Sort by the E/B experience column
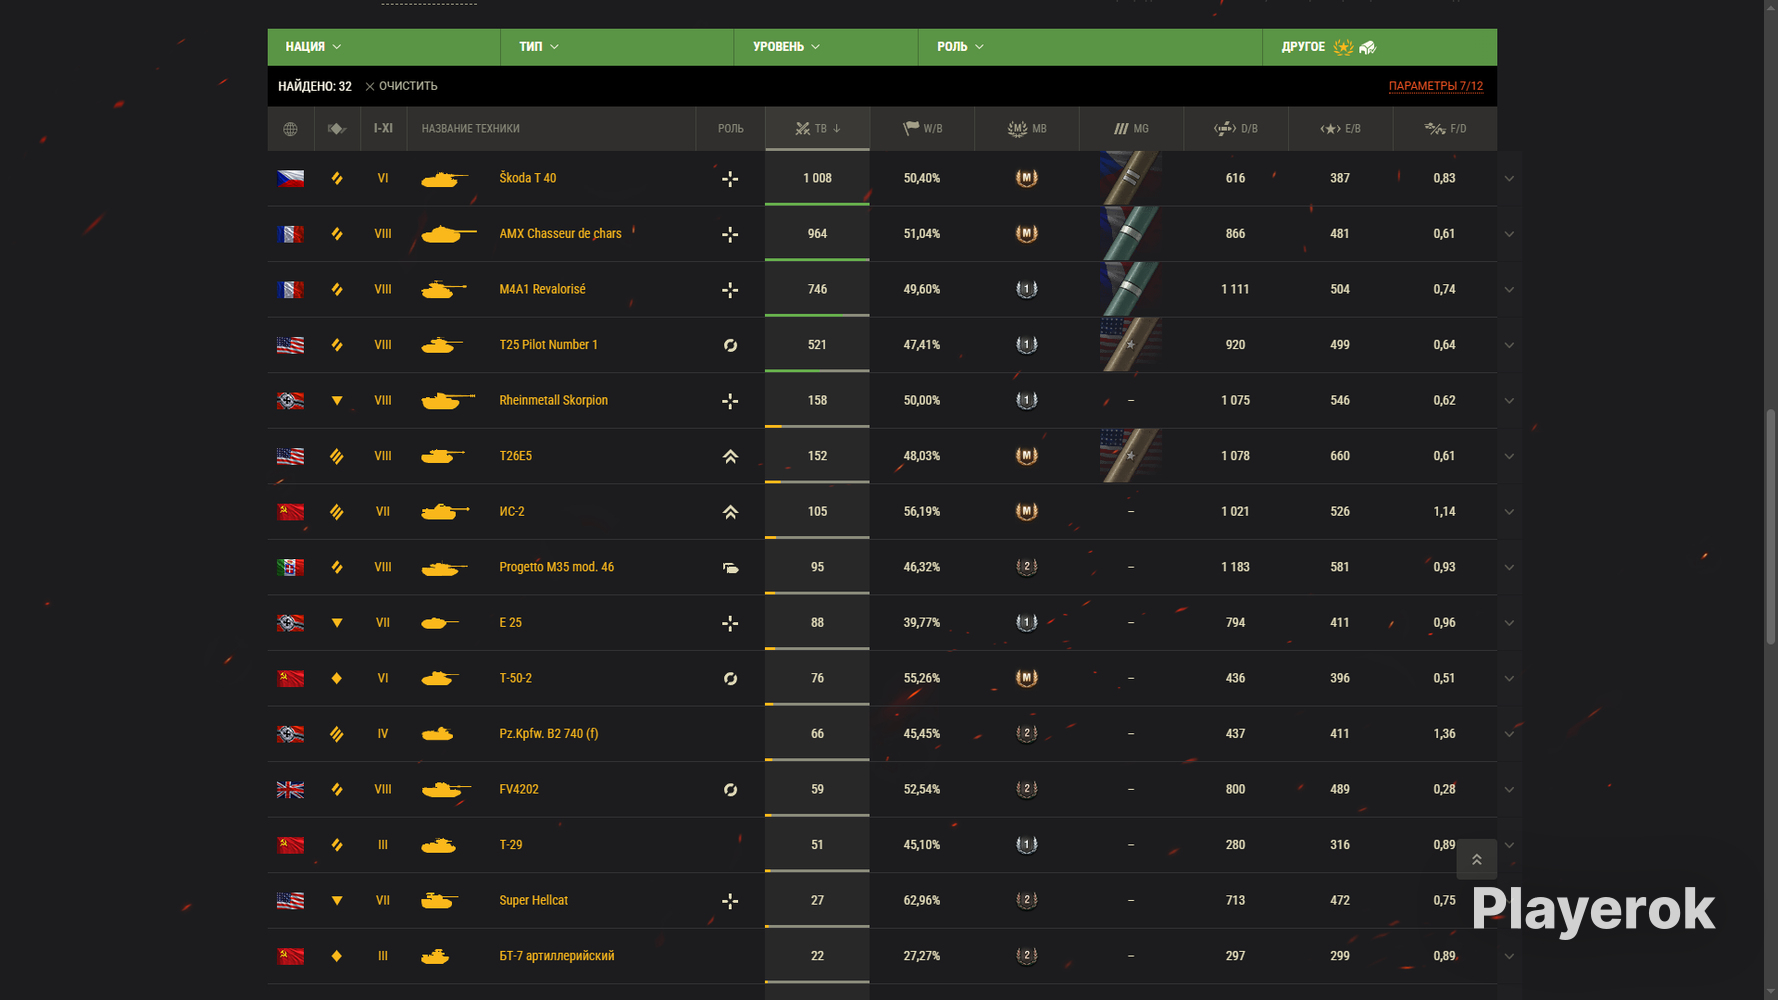This screenshot has width=1778, height=1000. click(x=1340, y=129)
